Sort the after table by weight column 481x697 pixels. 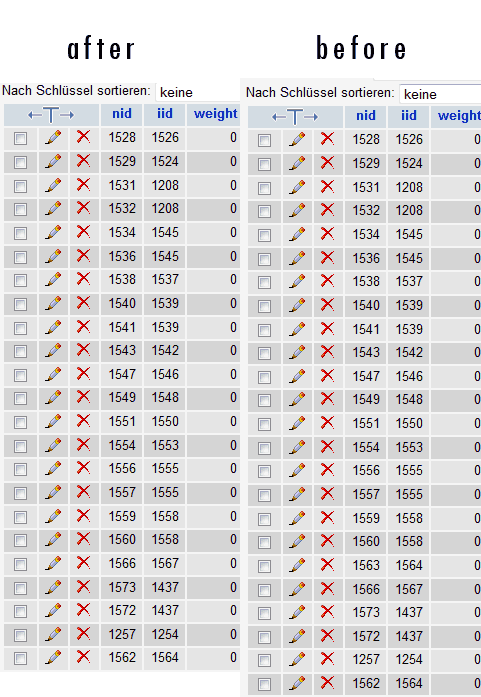(x=216, y=114)
